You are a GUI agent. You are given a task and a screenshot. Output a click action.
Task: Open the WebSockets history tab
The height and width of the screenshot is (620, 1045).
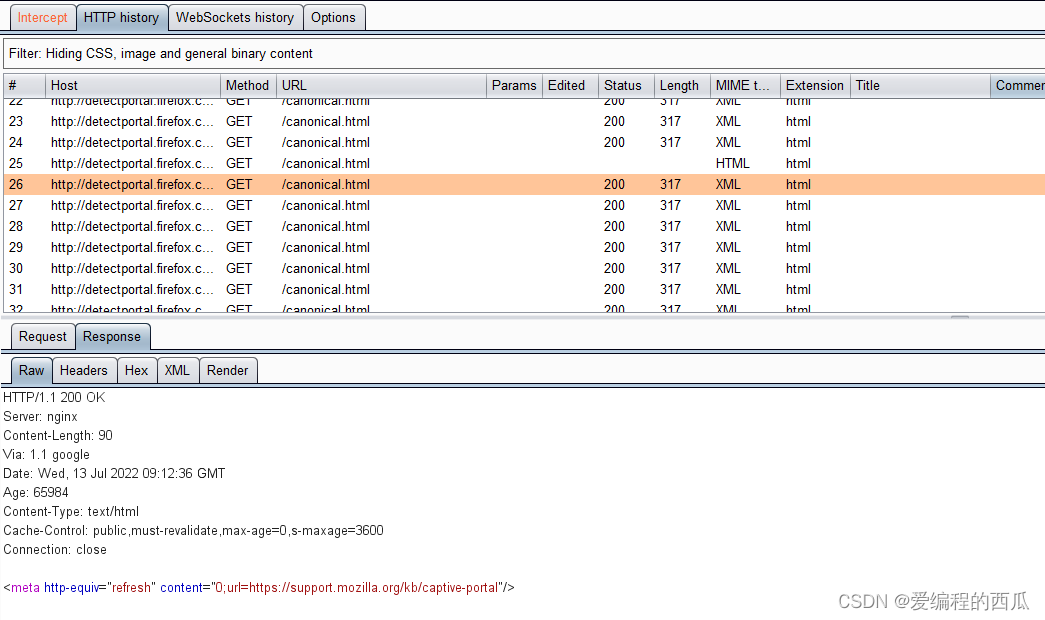[x=235, y=18]
